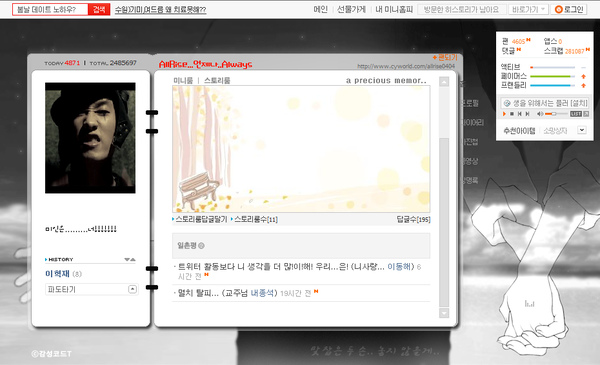Open the 파도타기 dropdown
The width and height of the screenshot is (600, 365).
tap(91, 289)
